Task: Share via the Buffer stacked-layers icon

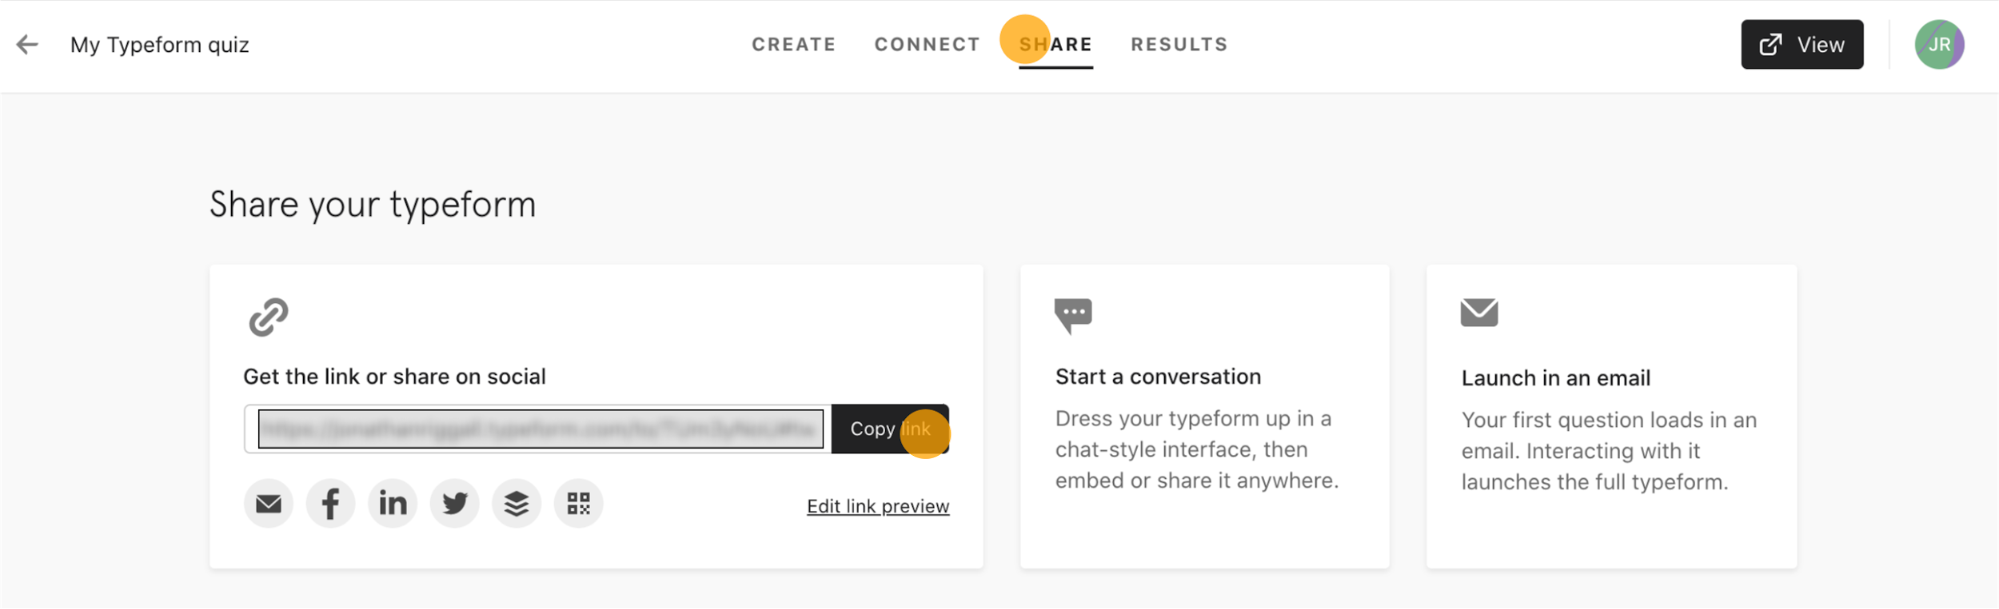Action: pyautogui.click(x=516, y=503)
